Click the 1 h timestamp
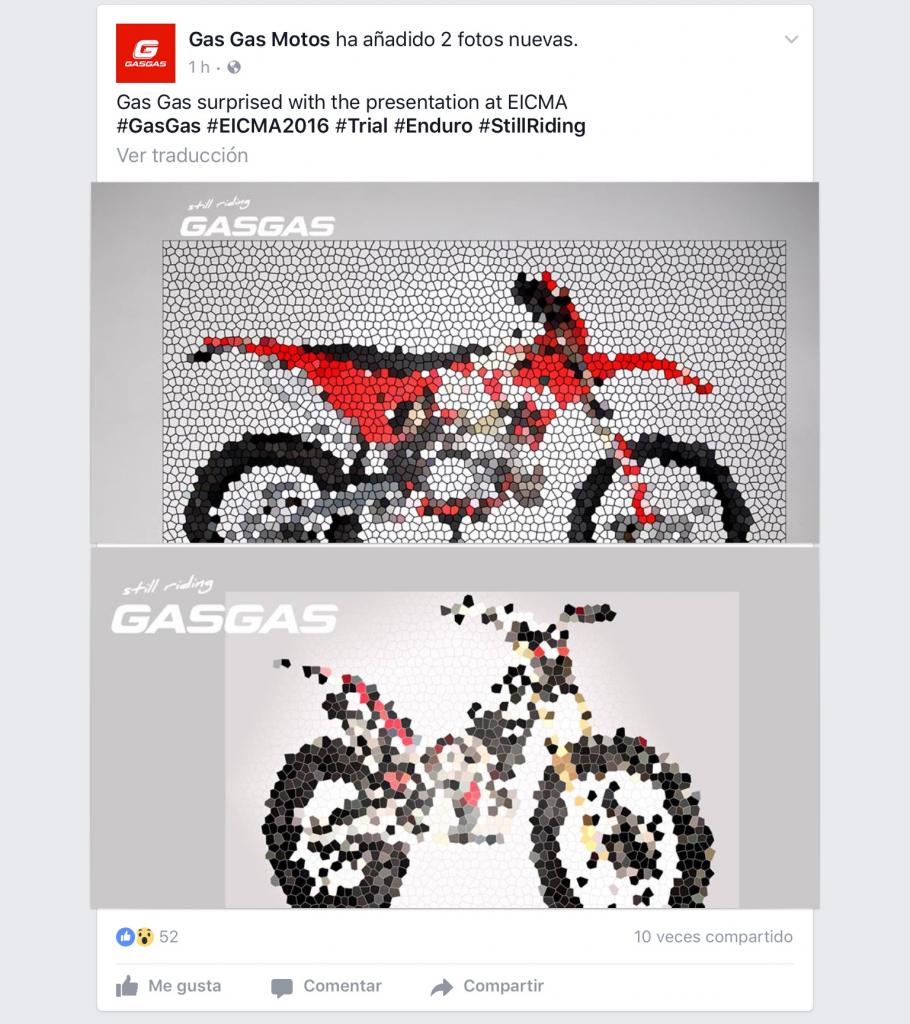Viewport: 910px width, 1024px height. [x=199, y=67]
